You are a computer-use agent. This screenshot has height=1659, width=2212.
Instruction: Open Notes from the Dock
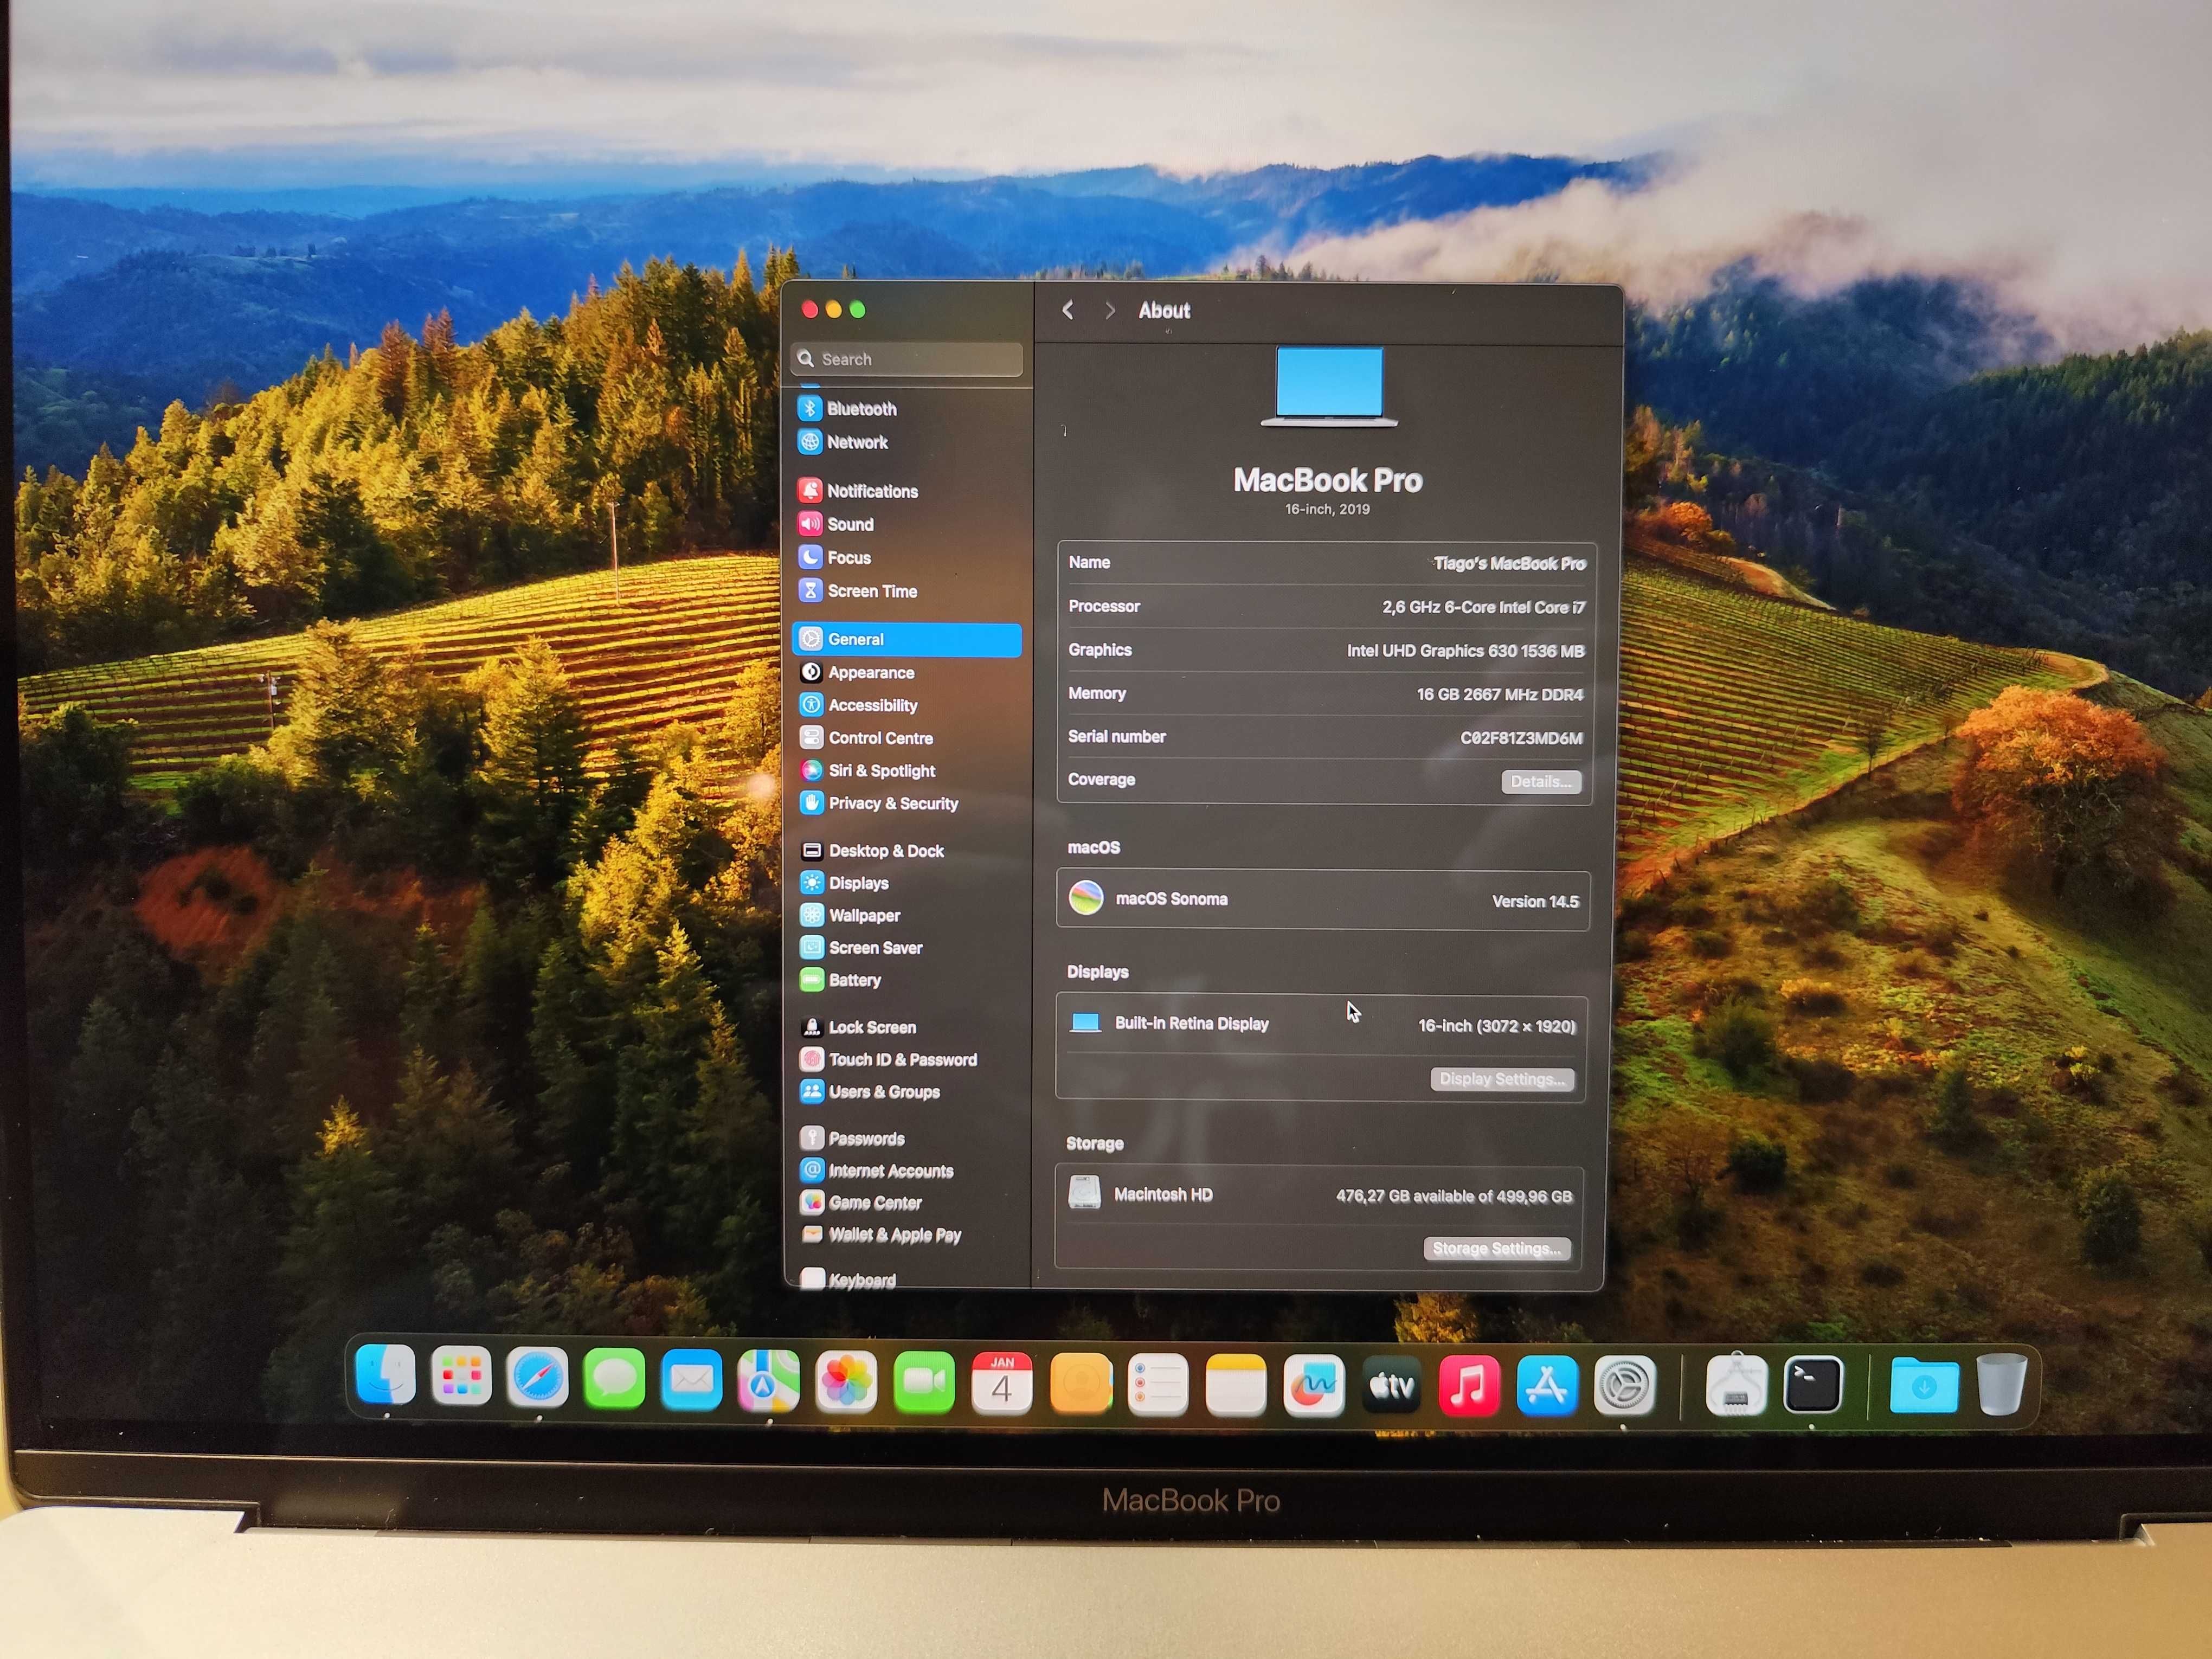click(1236, 1385)
